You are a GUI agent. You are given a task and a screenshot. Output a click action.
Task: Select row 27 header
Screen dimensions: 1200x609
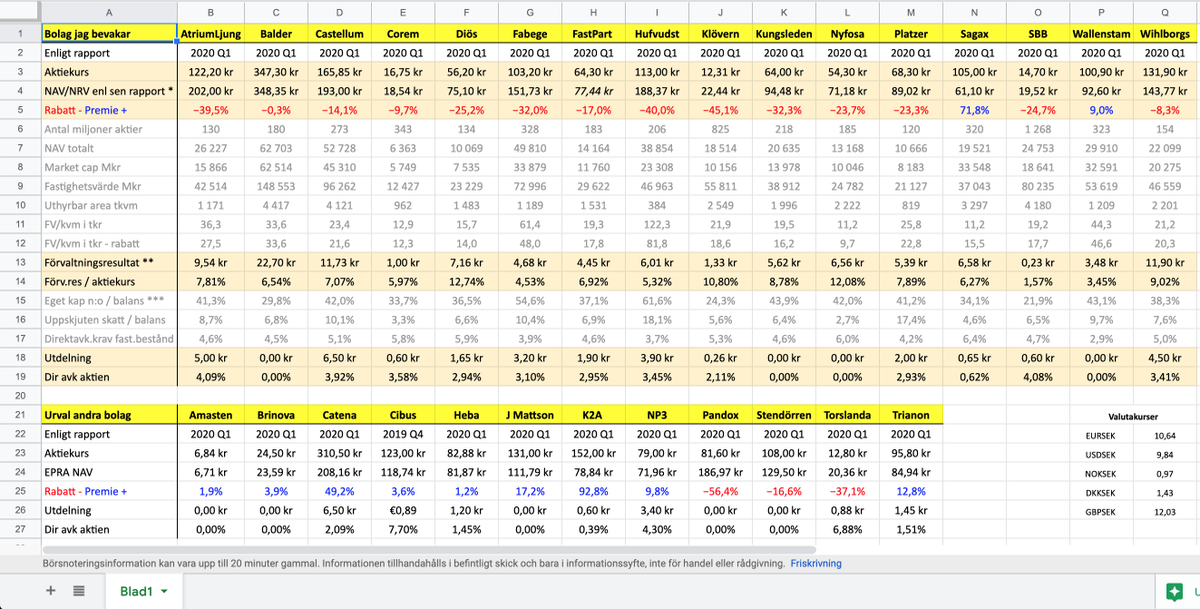tap(20, 529)
